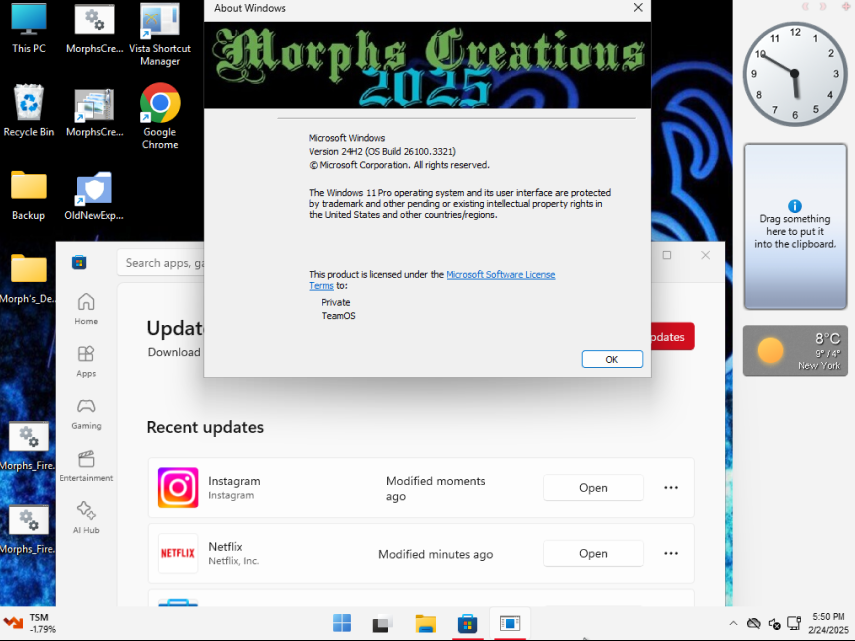This screenshot has height=641, width=855.
Task: Select the Vista Shortcut Manager desktop icon
Action: click(160, 35)
